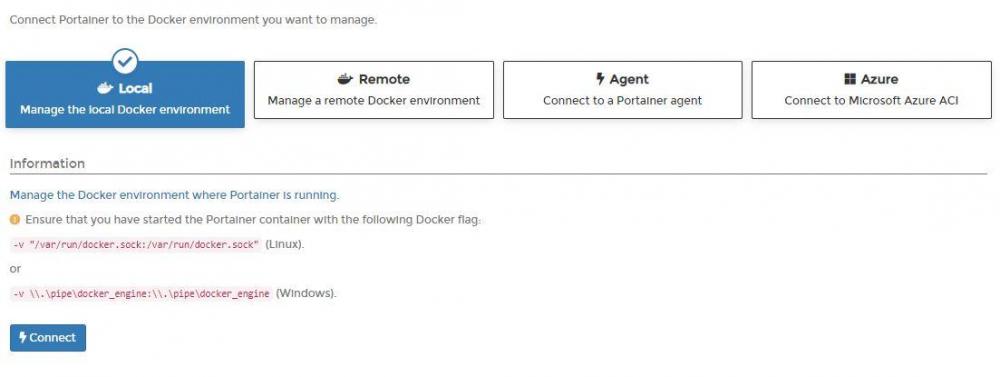Click the Windows docker_engine pipe code snippet

point(141,294)
